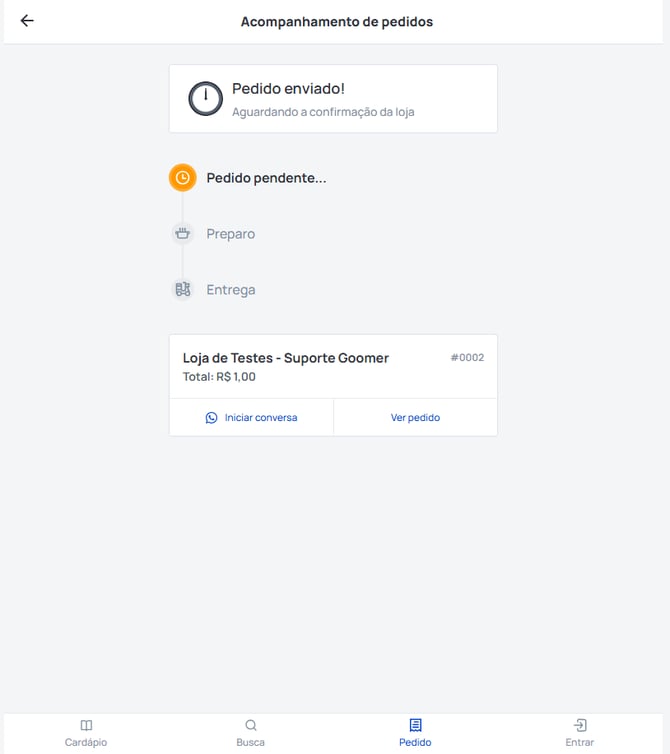Go to the Busca tab label
This screenshot has width=670, height=754.
point(251,743)
